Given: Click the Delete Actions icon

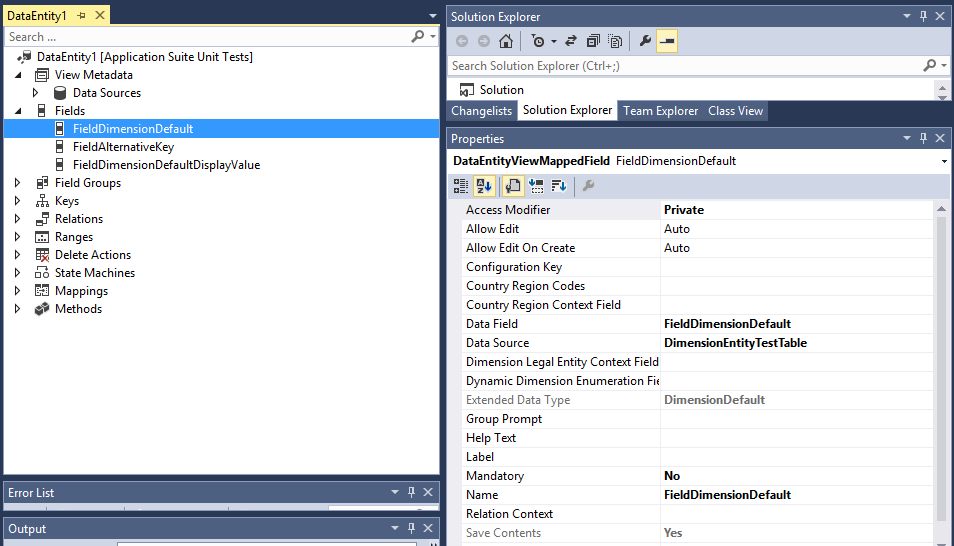Looking at the screenshot, I should point(42,255).
